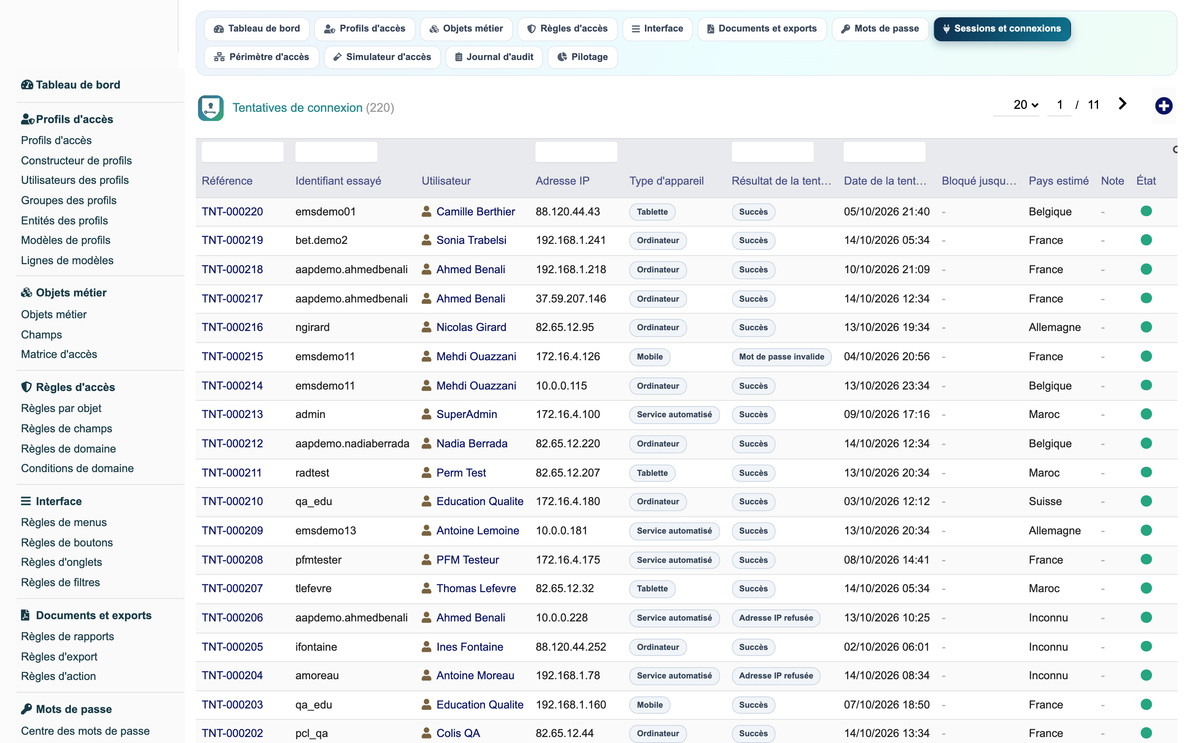
Task: Click the Référence filter field
Action: pyautogui.click(x=242, y=152)
